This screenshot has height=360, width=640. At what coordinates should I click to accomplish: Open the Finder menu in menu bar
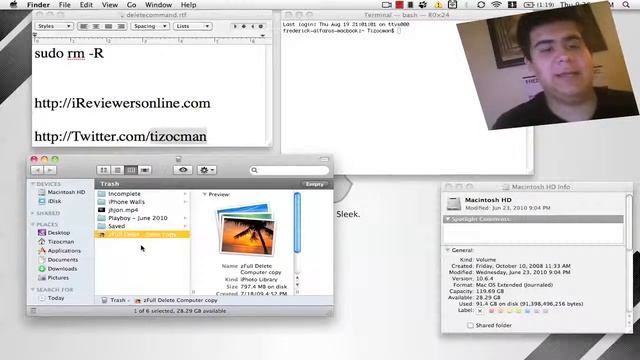point(38,5)
